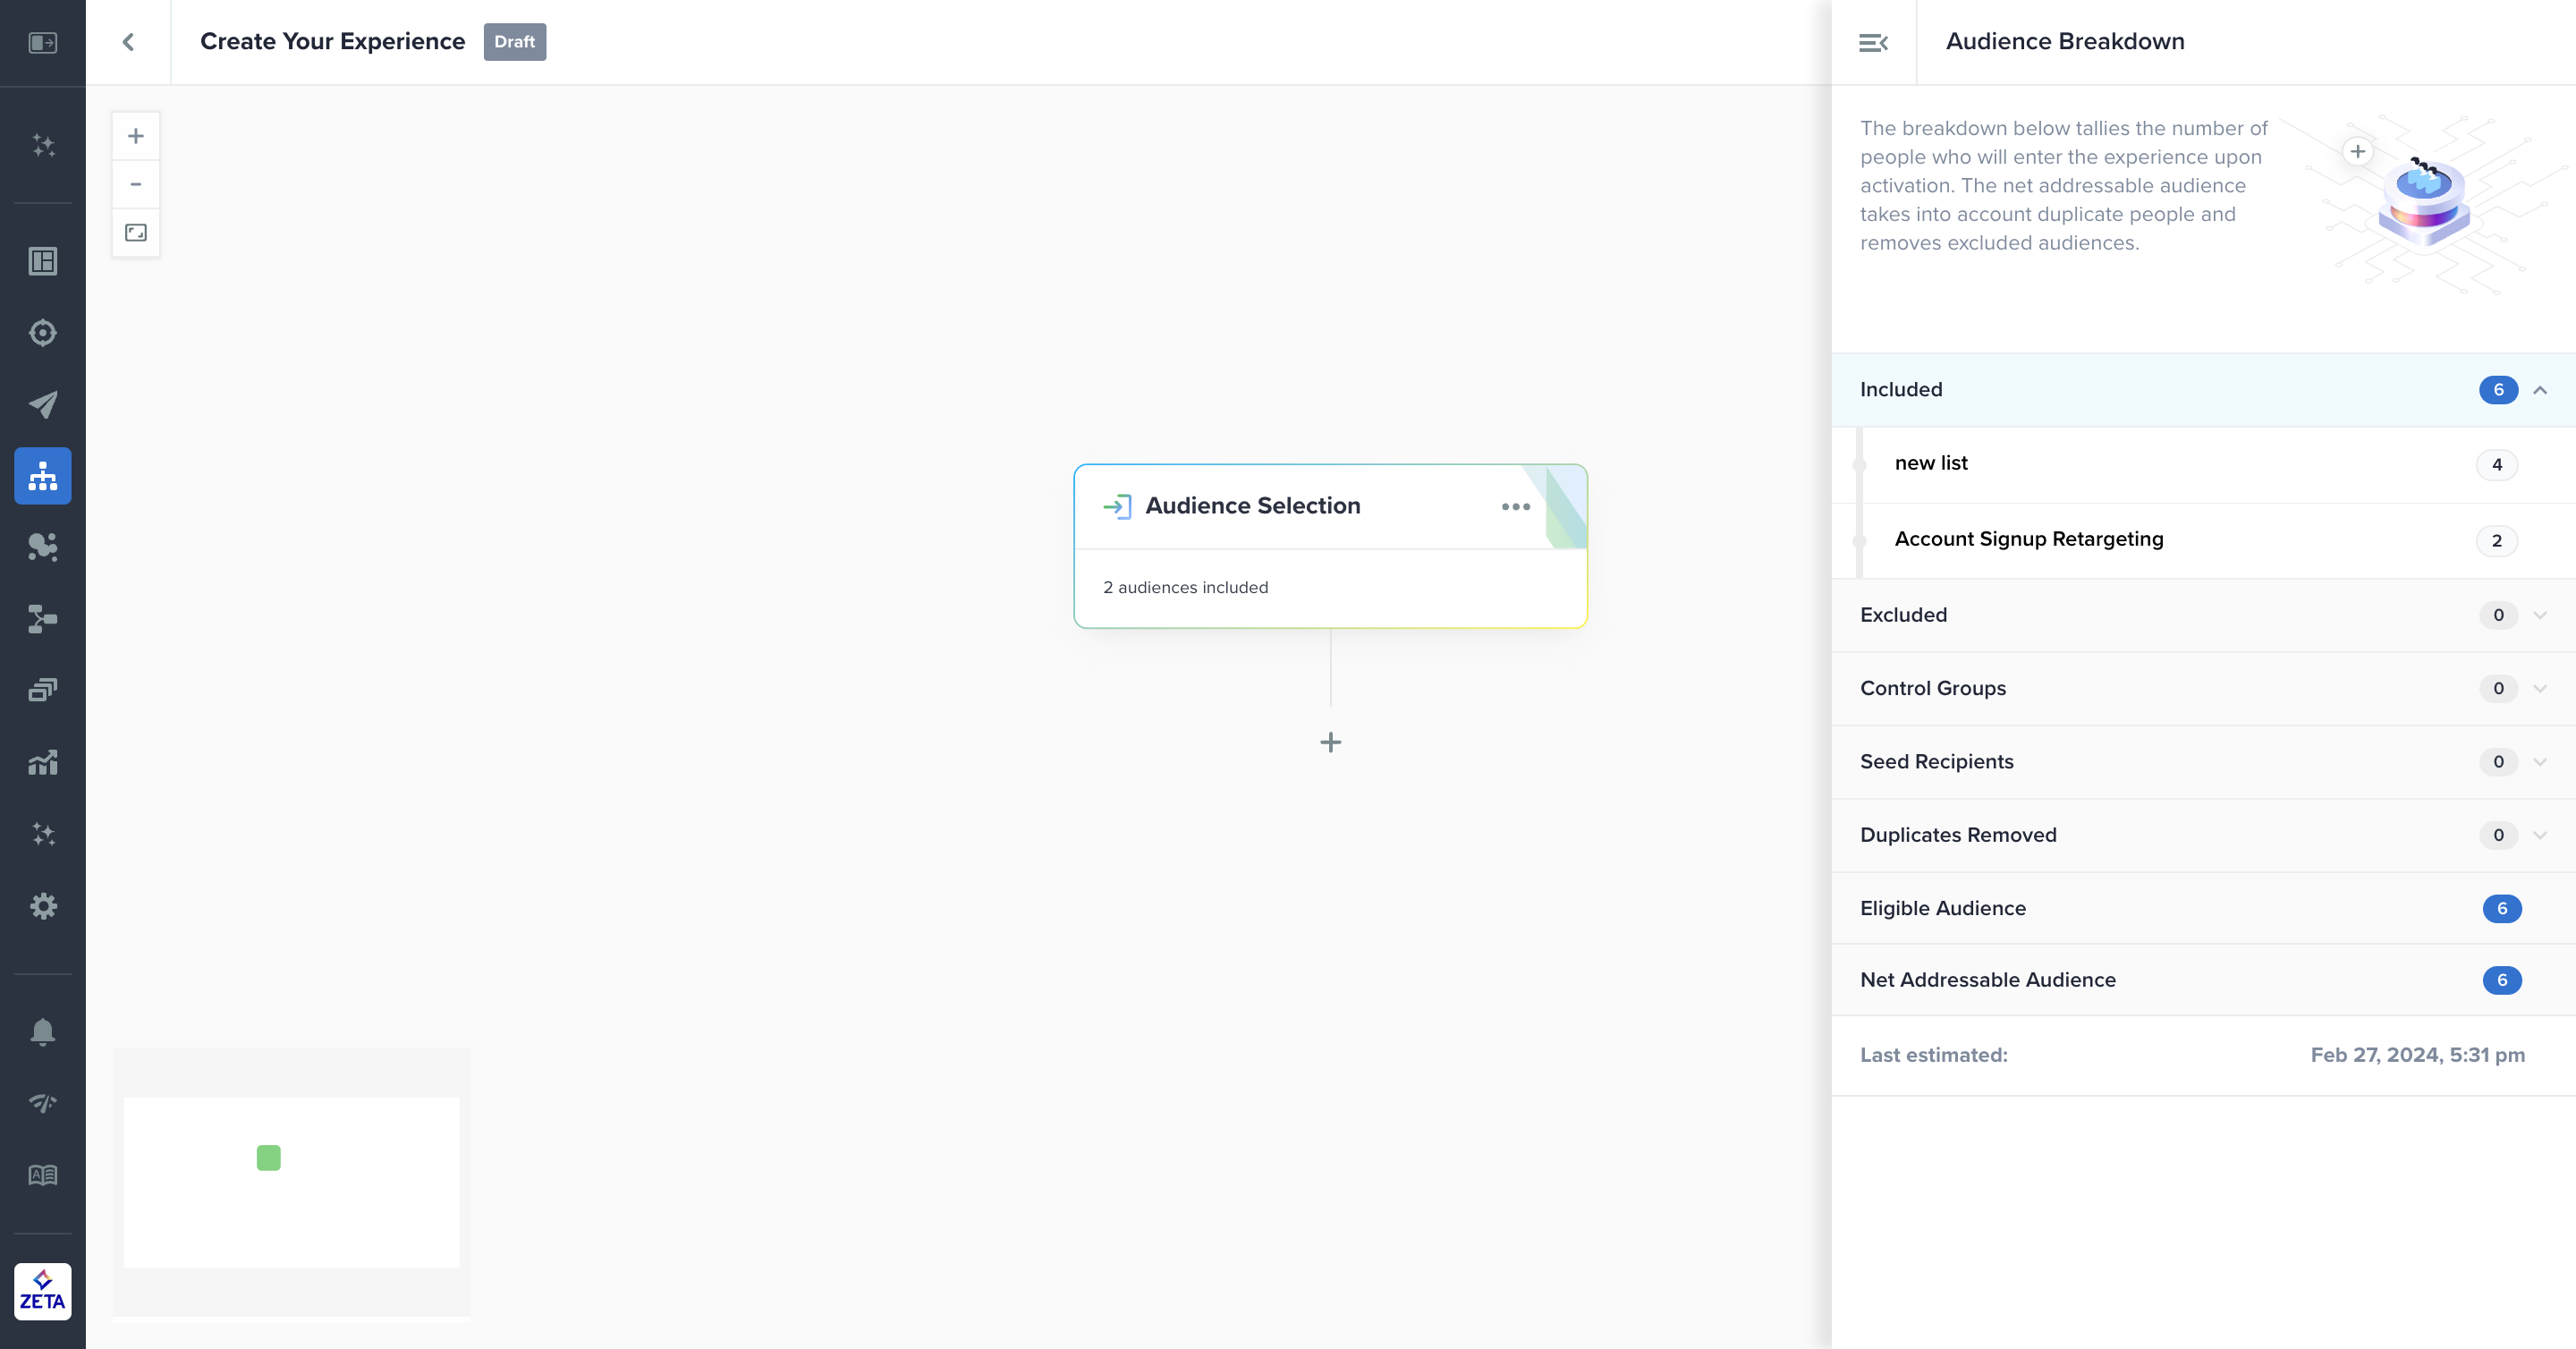Open the settings gear in the sidebar
The height and width of the screenshot is (1349, 2576).
point(43,906)
